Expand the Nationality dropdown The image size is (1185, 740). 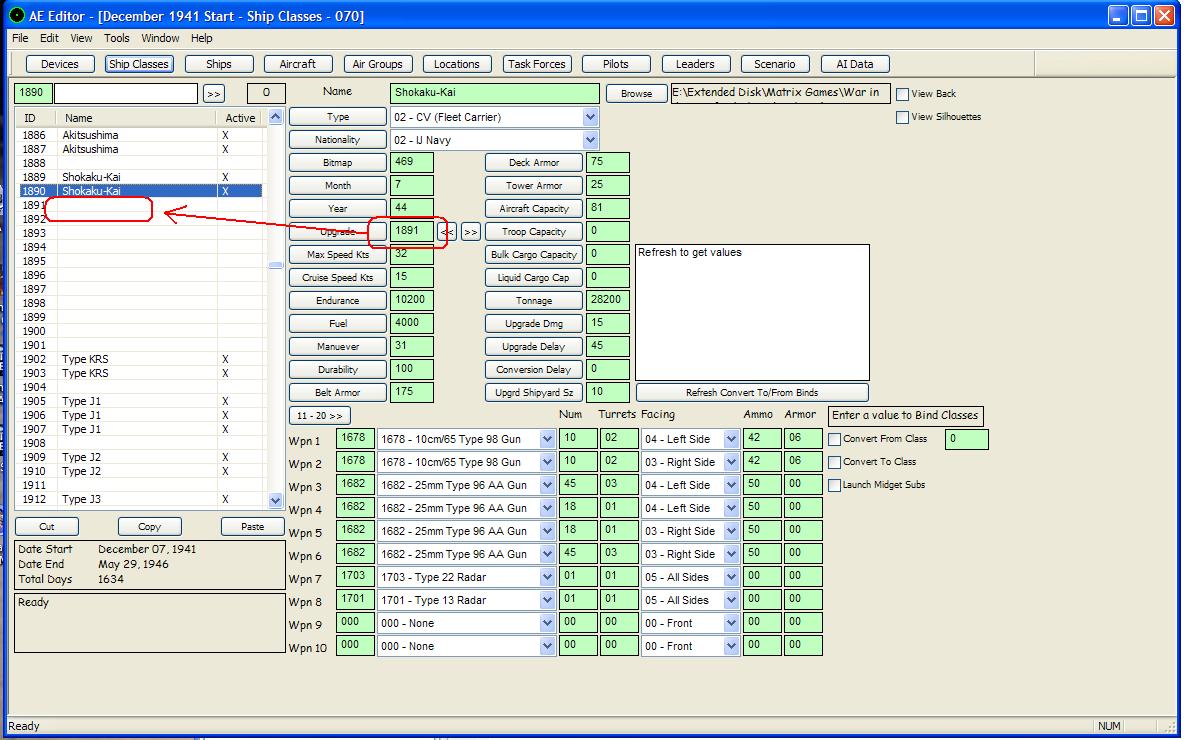[x=590, y=140]
